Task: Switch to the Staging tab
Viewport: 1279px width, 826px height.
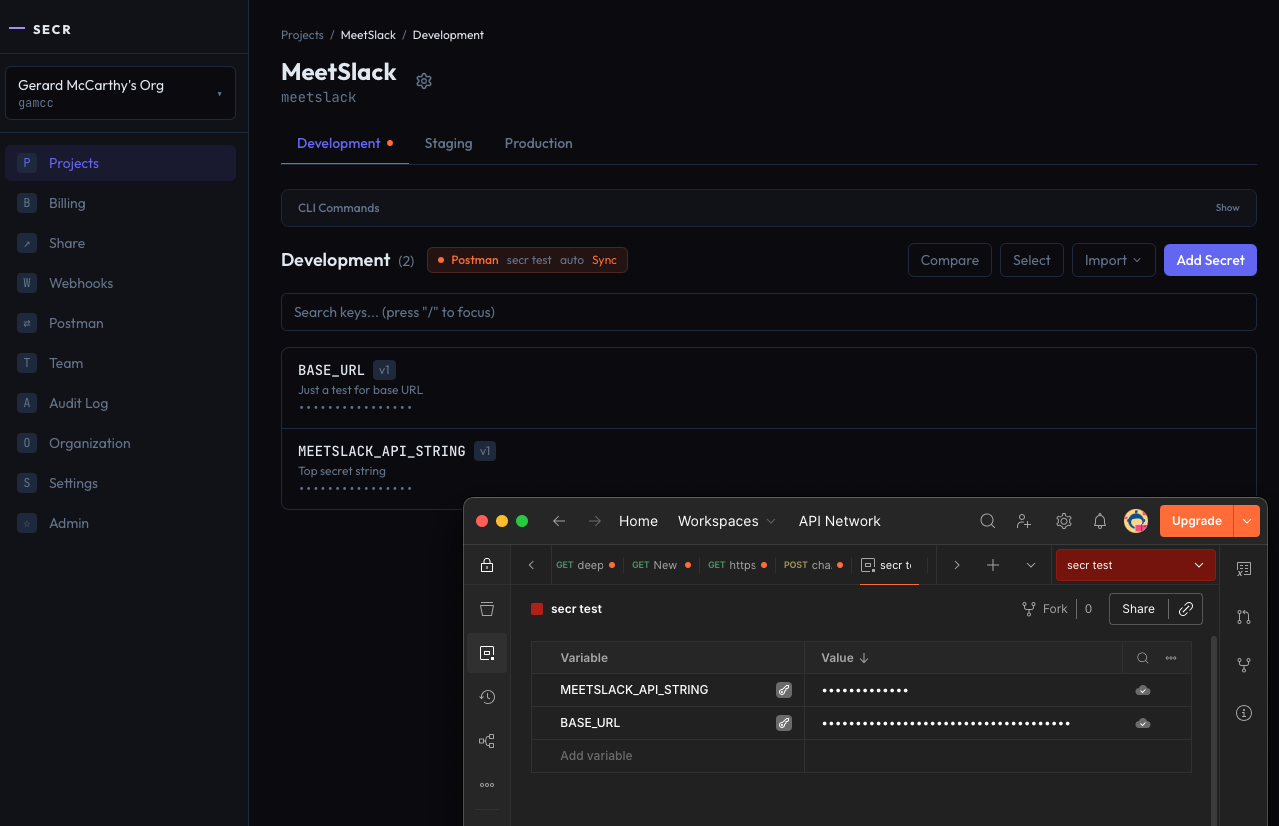Action: point(448,143)
